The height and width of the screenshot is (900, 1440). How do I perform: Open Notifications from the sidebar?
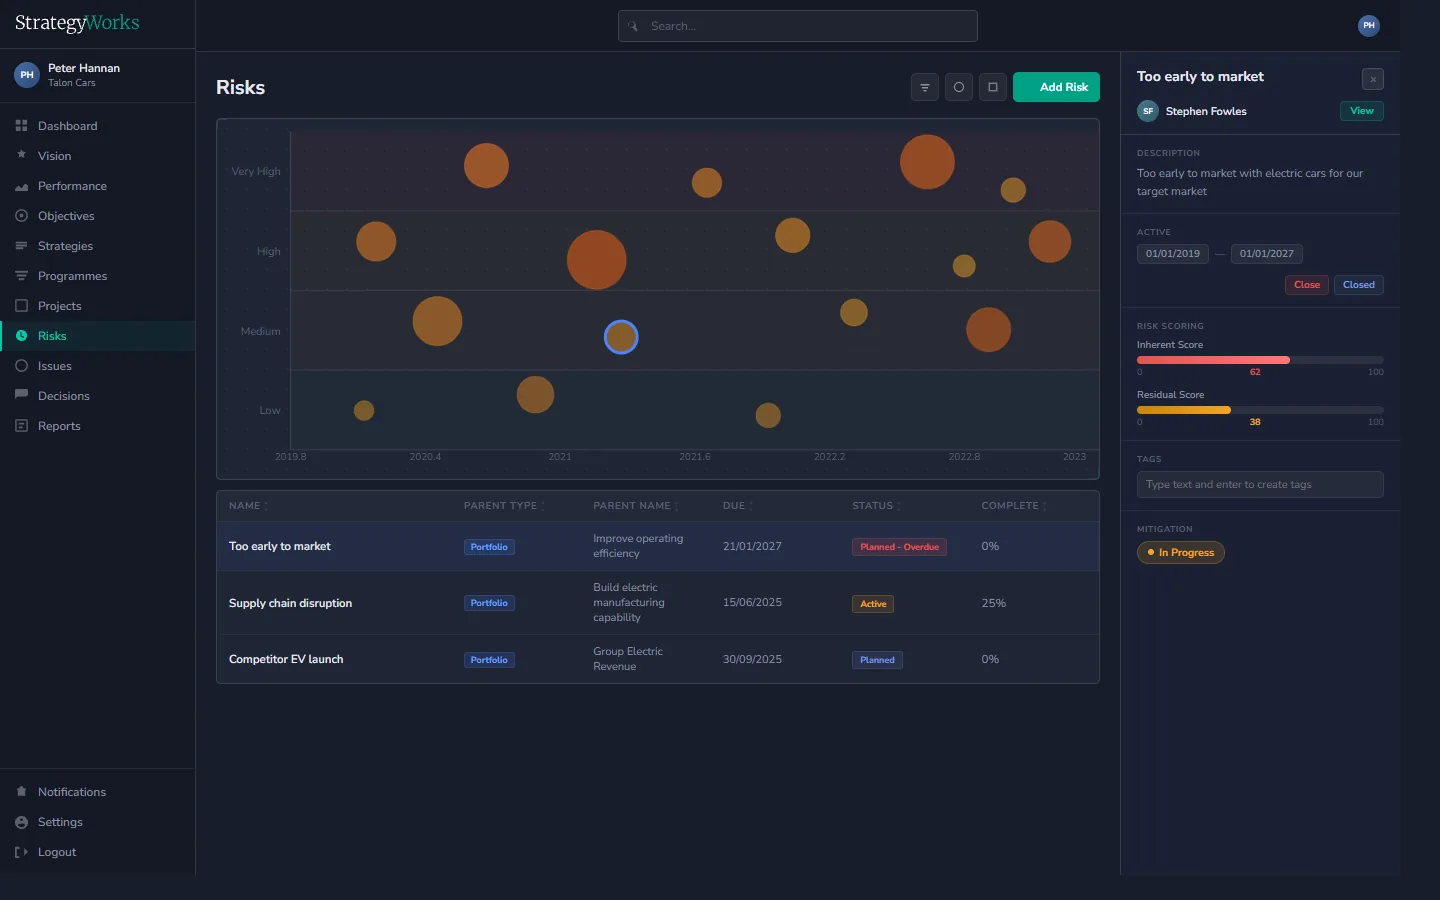(71, 791)
